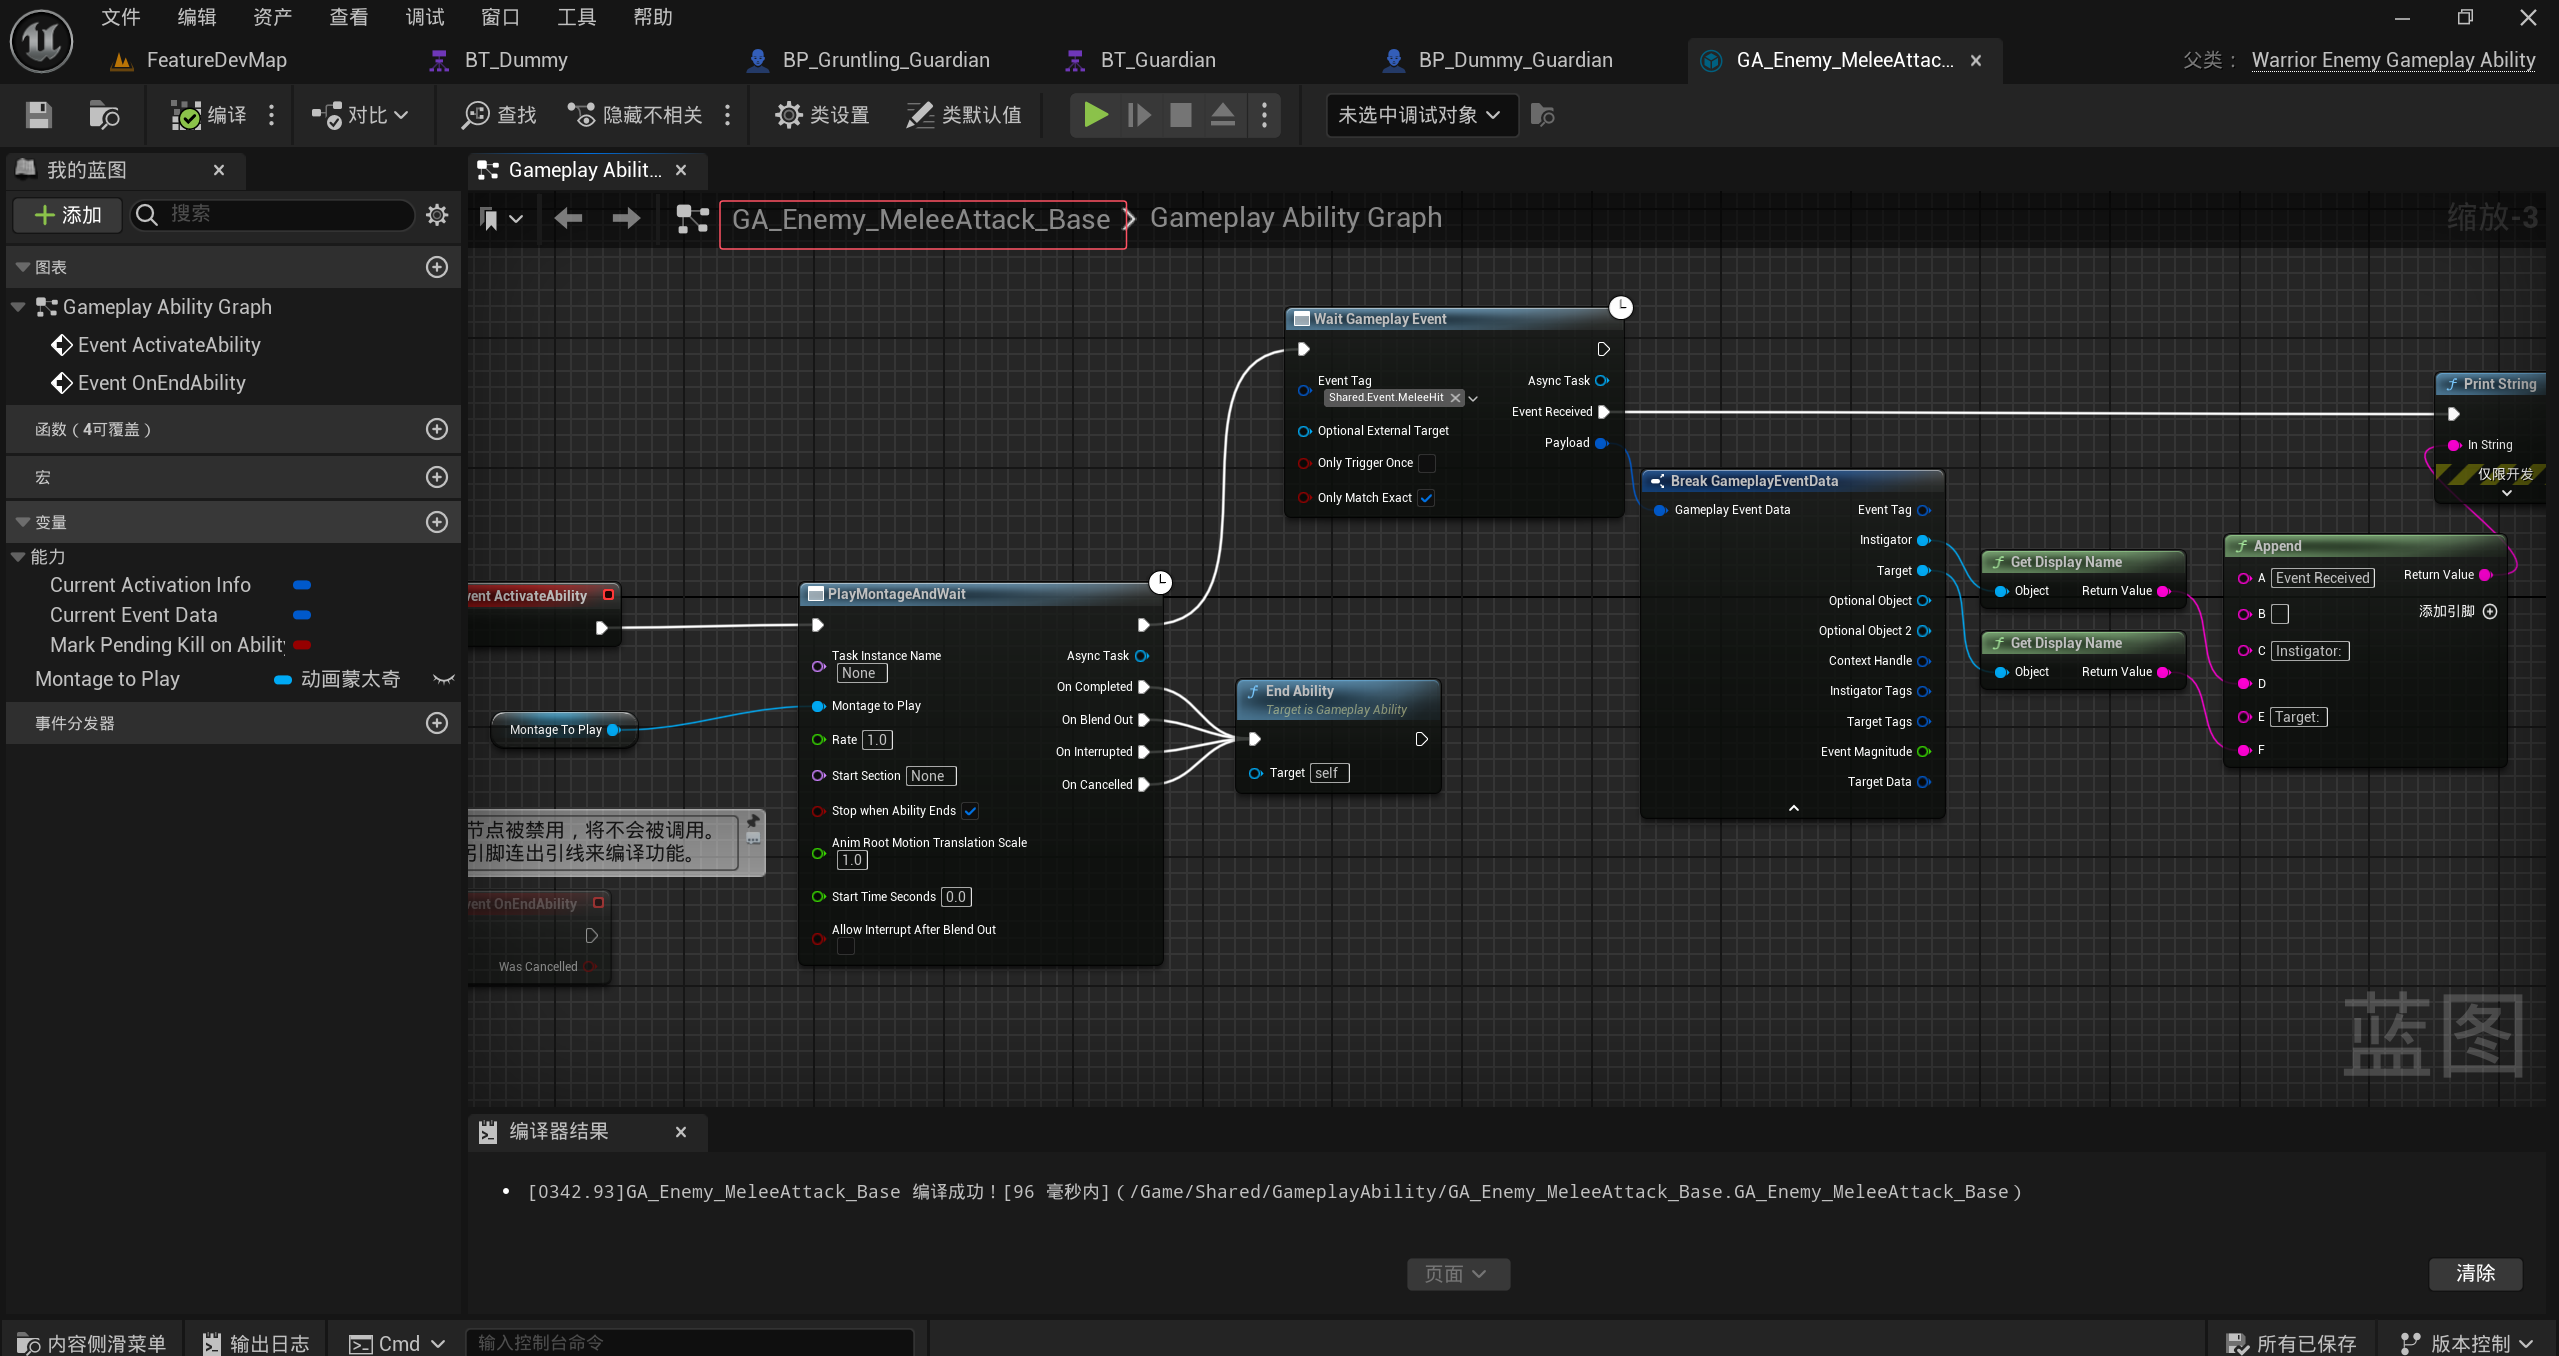2559x1356 pixels.
Task: Open My Blueprint panel settings gear
Action: pos(437,214)
